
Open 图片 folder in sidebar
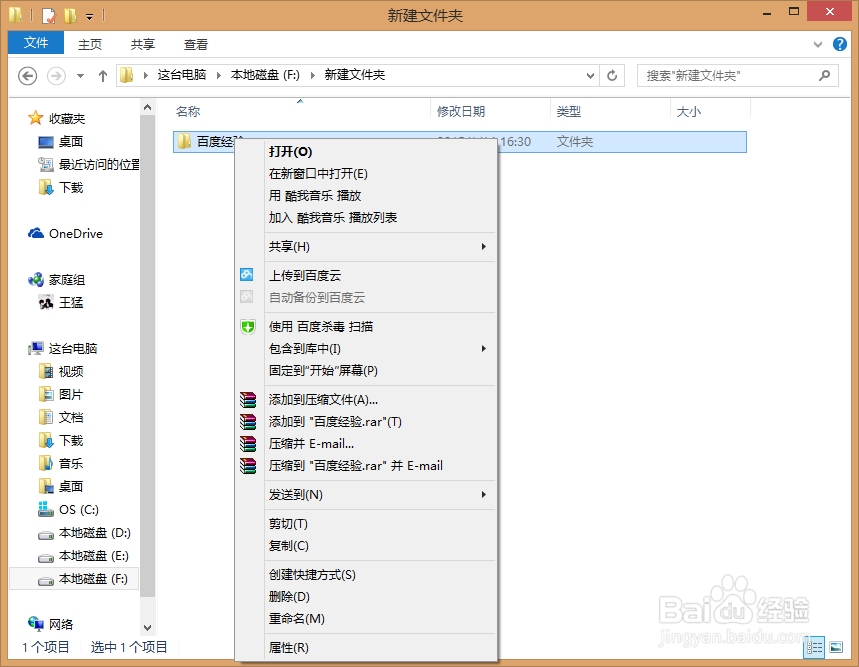pos(61,395)
